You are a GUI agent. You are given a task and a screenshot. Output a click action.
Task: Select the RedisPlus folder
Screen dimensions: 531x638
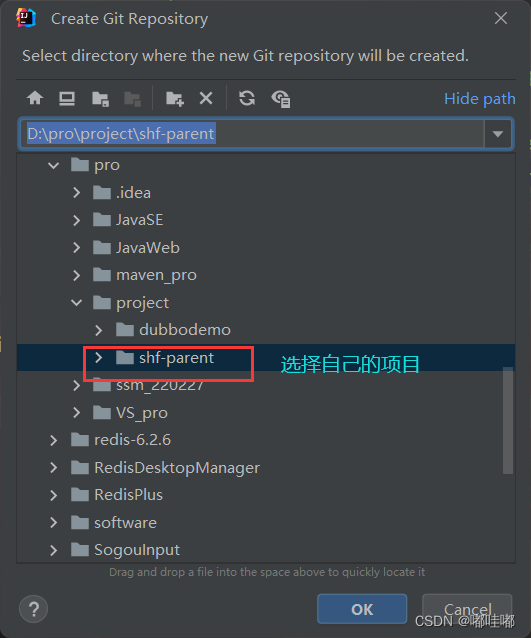point(129,495)
